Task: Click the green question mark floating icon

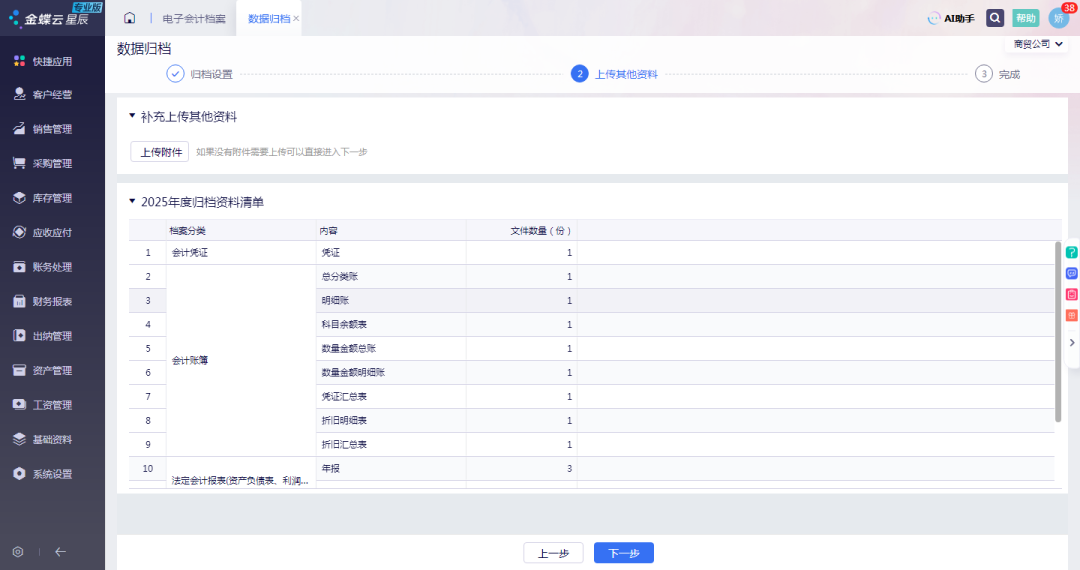Action: 1071,252
